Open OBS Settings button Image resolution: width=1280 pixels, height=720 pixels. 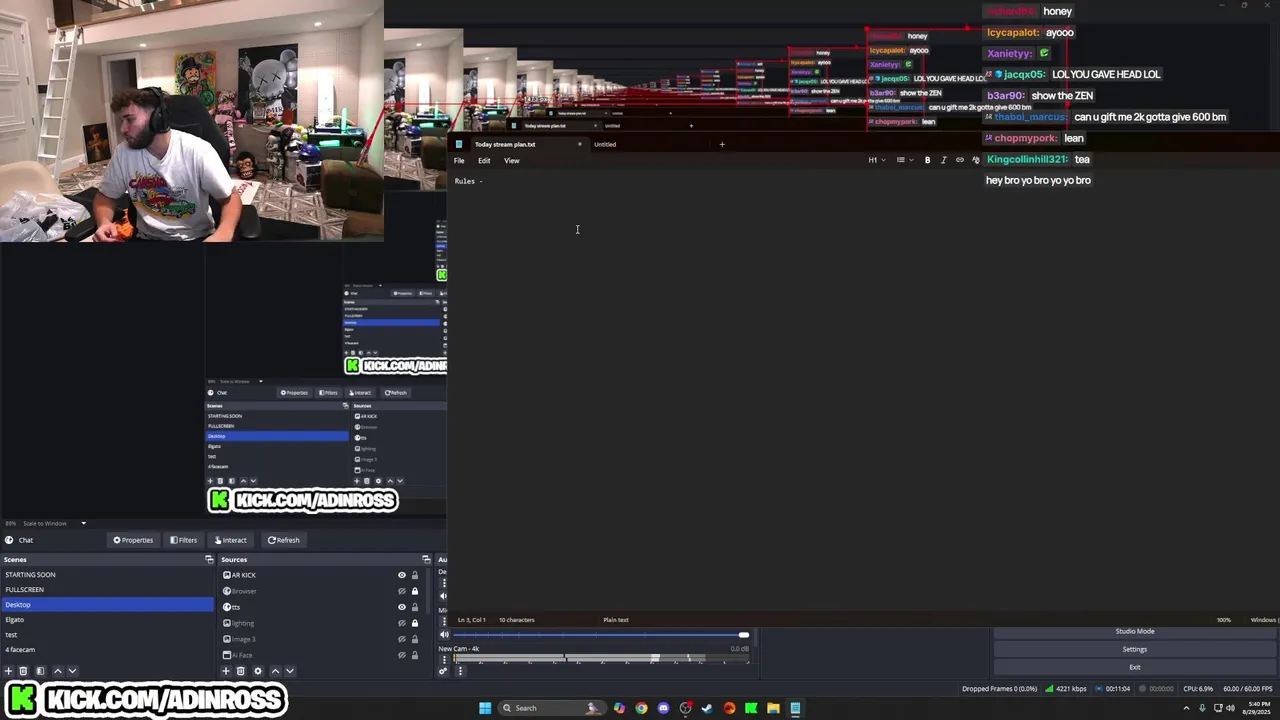[1135, 649]
